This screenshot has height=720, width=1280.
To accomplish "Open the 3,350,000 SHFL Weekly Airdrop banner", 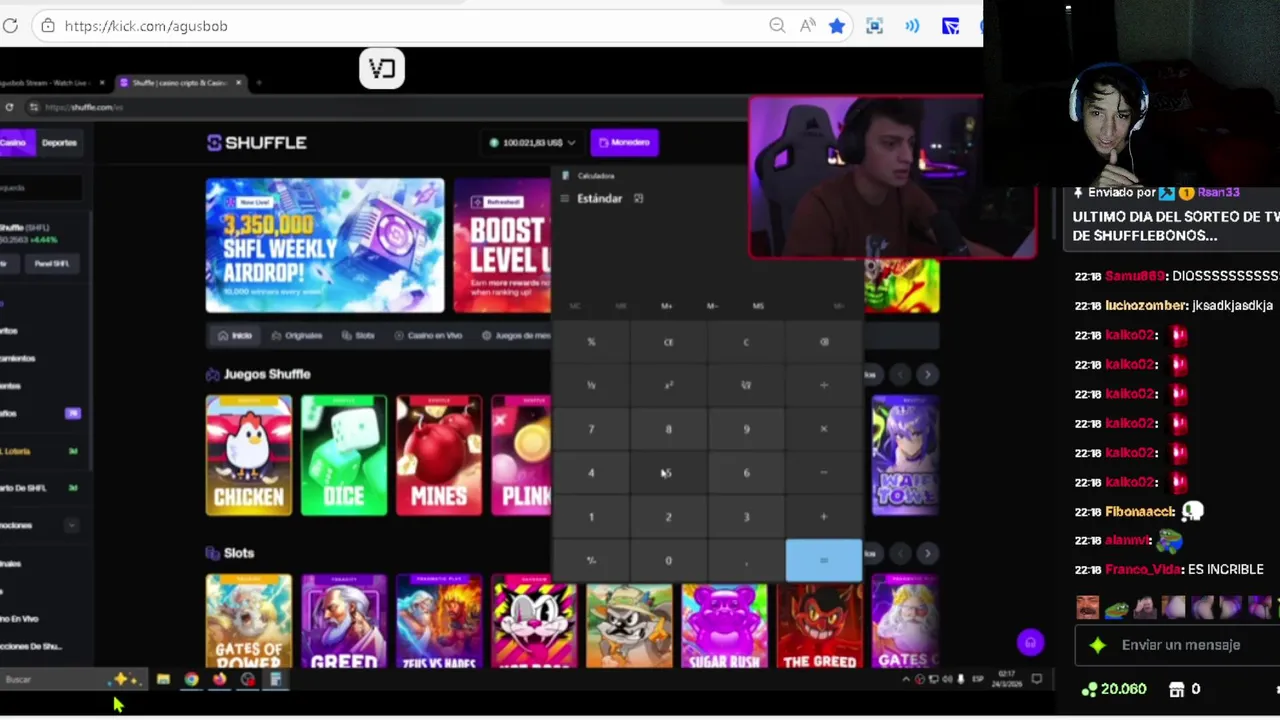I will click(x=325, y=246).
